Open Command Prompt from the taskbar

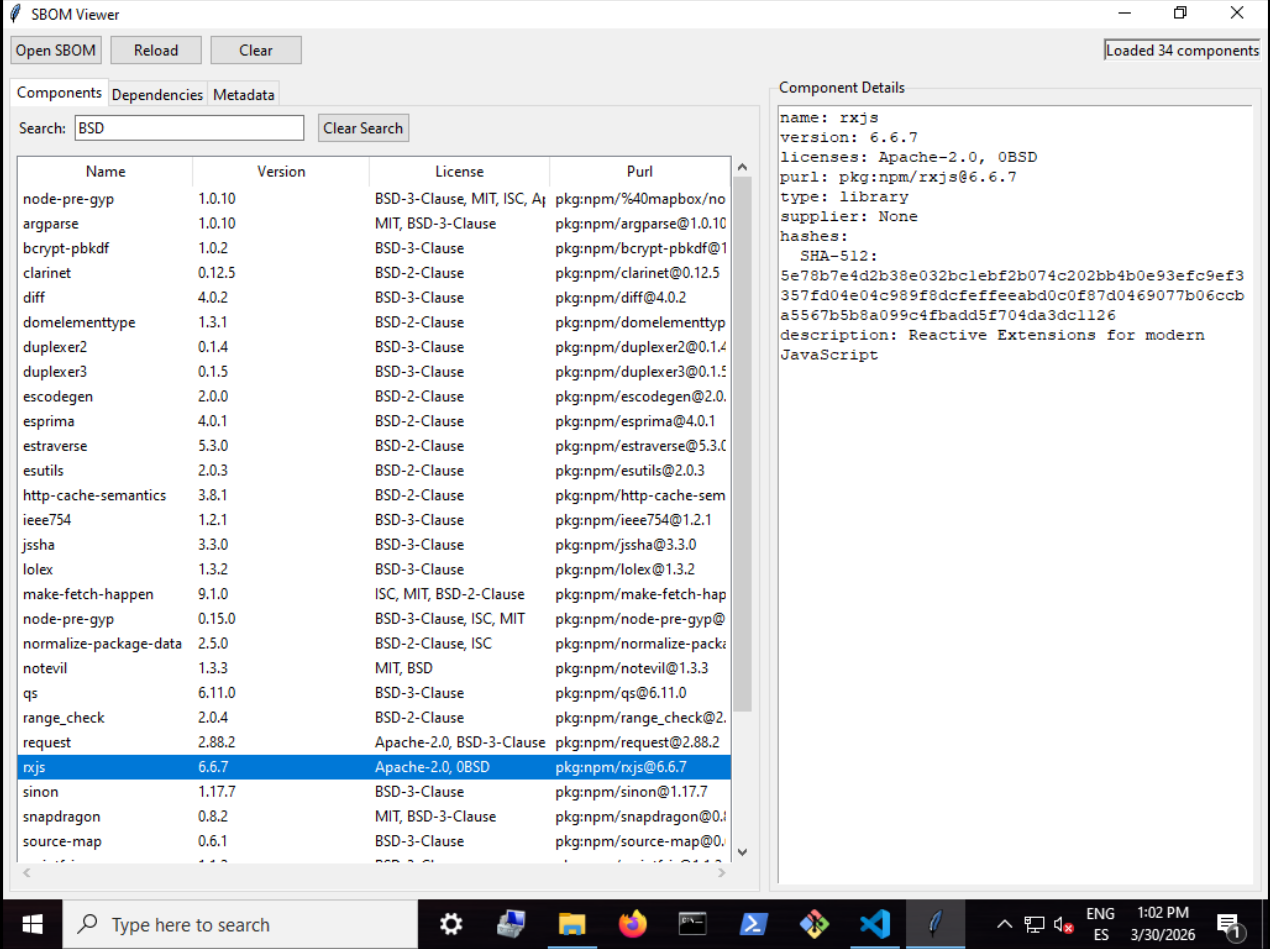click(x=692, y=923)
